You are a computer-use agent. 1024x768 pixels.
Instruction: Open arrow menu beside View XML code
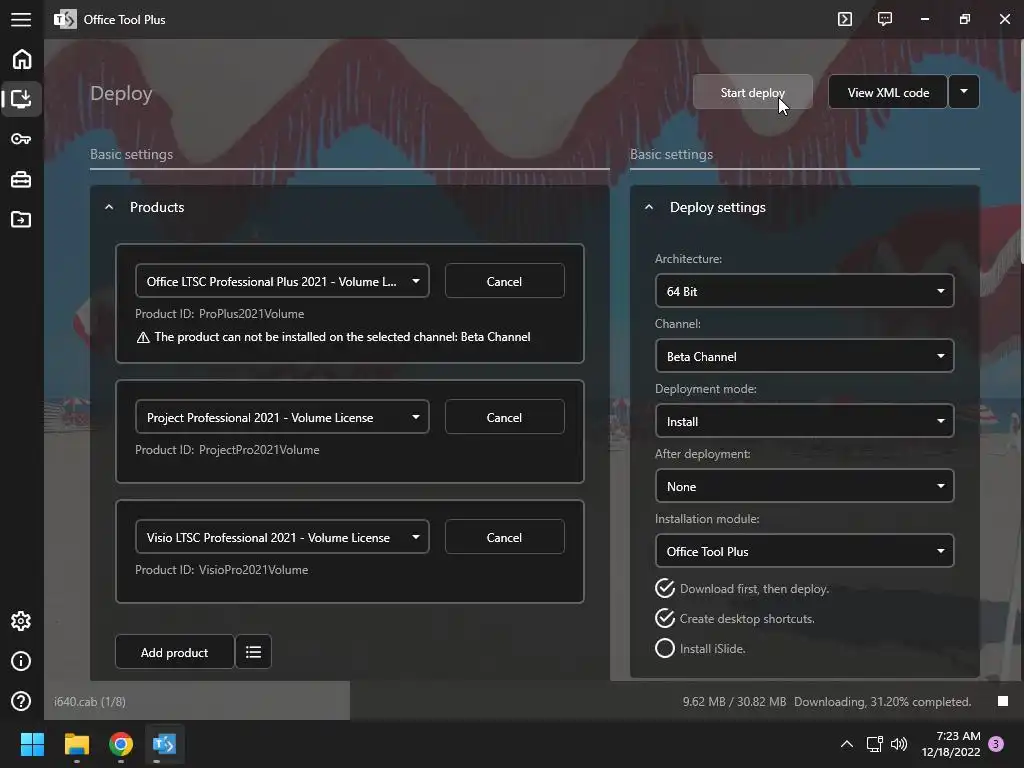coord(964,92)
